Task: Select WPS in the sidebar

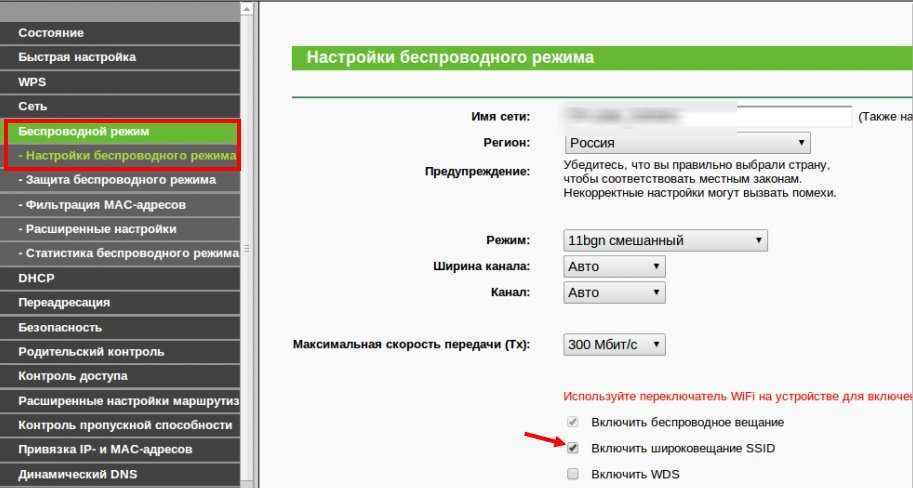Action: click(x=119, y=82)
